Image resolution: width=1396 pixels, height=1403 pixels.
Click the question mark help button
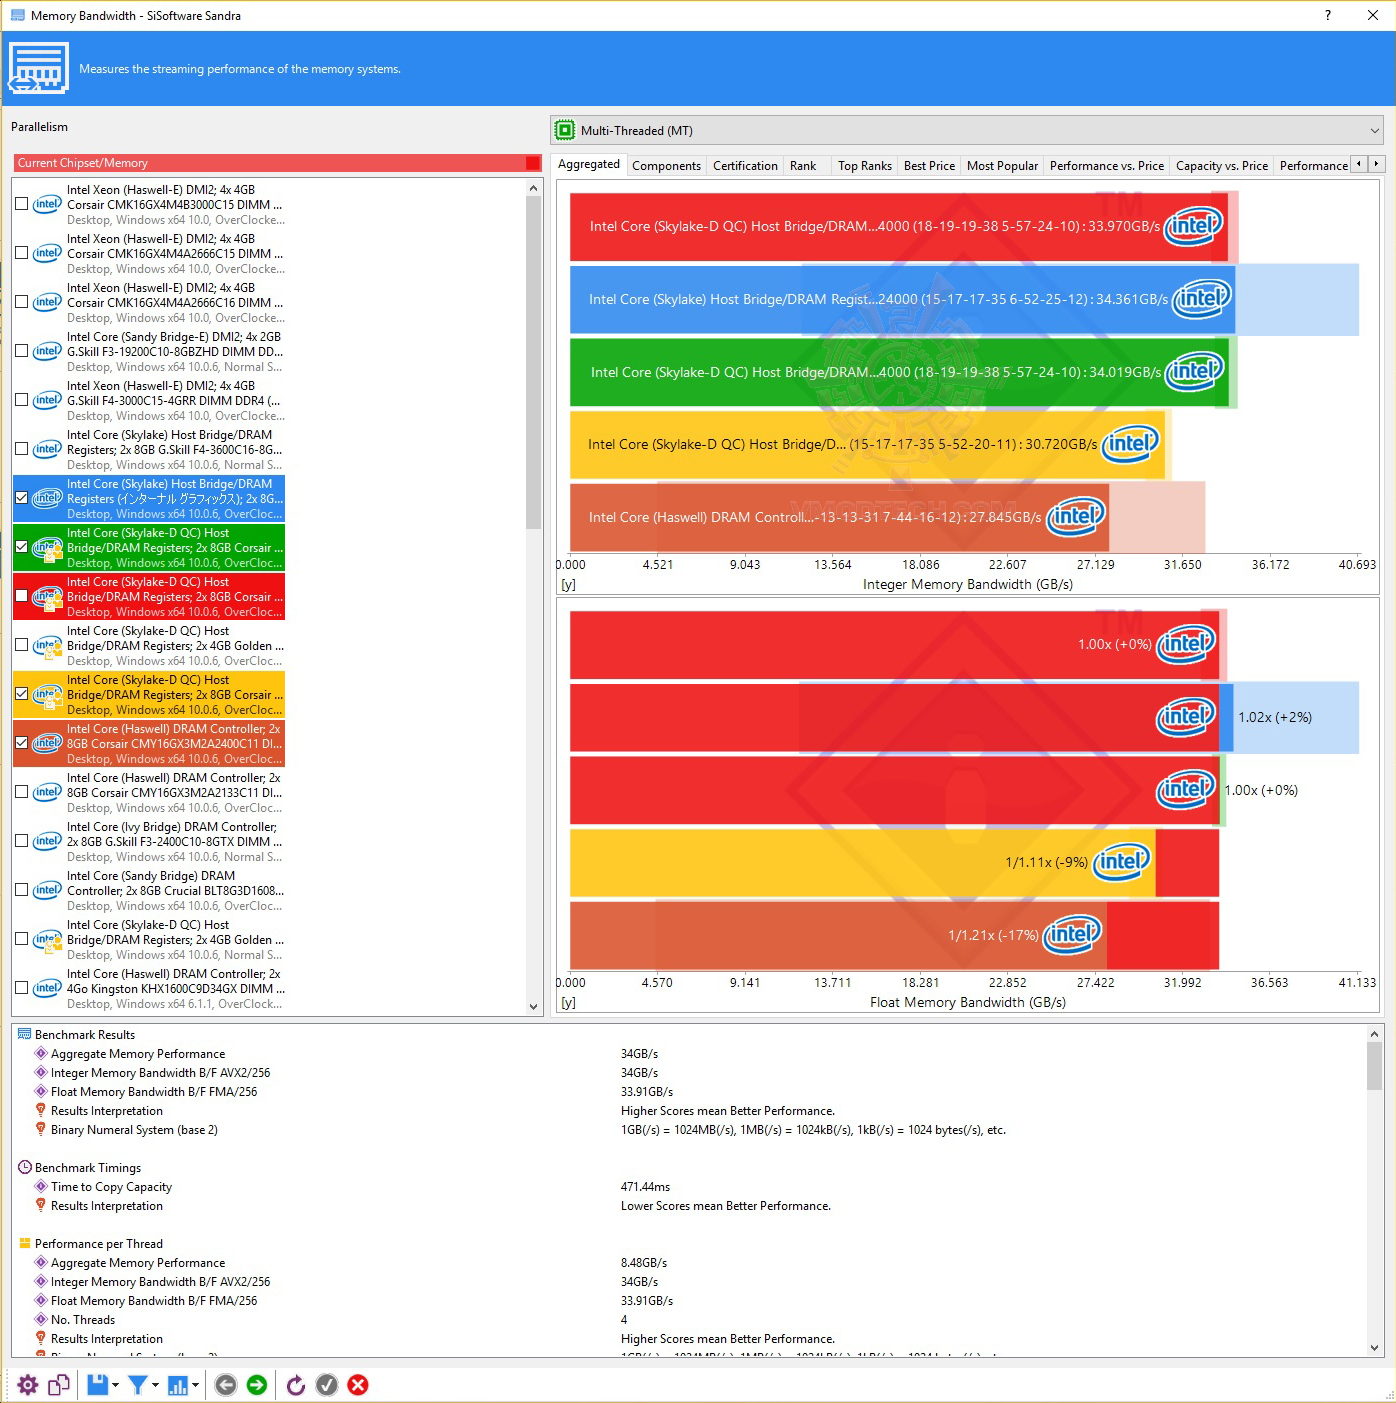(x=1328, y=15)
